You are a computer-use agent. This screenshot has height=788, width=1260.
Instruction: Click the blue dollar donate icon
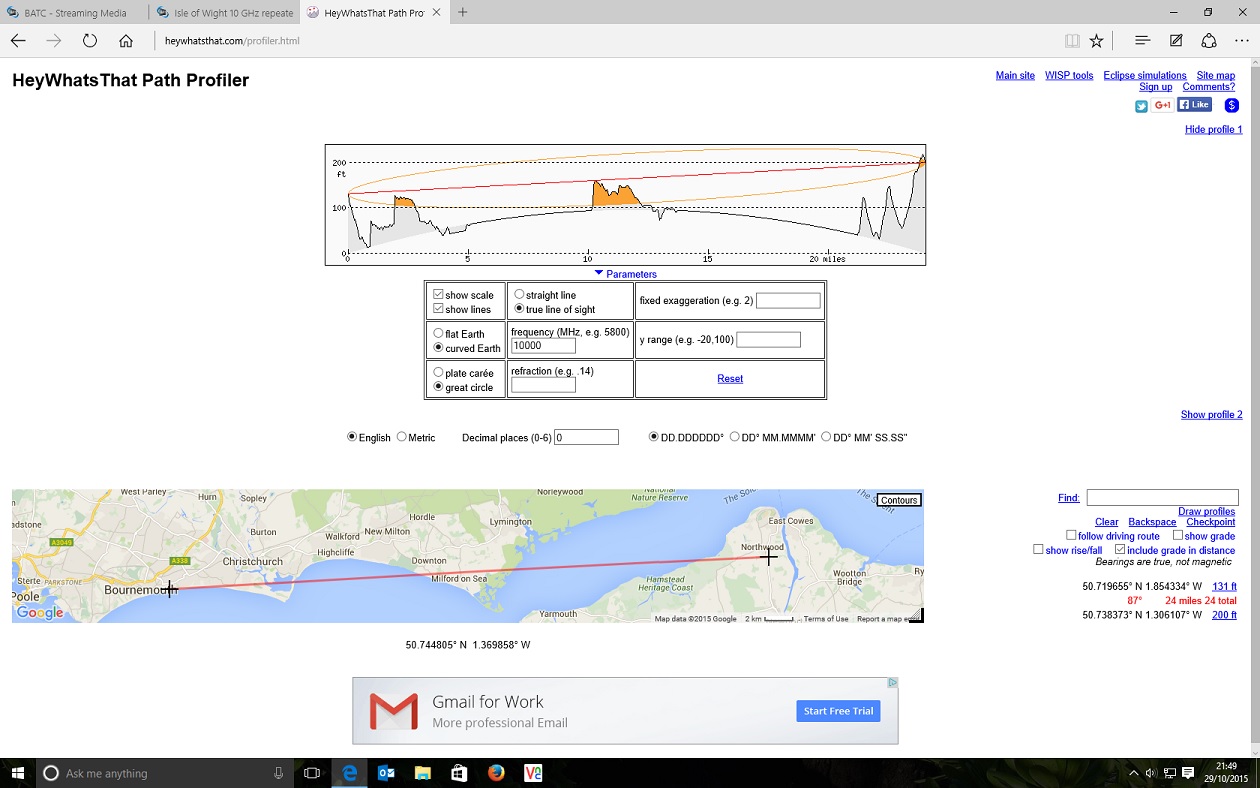point(1232,105)
